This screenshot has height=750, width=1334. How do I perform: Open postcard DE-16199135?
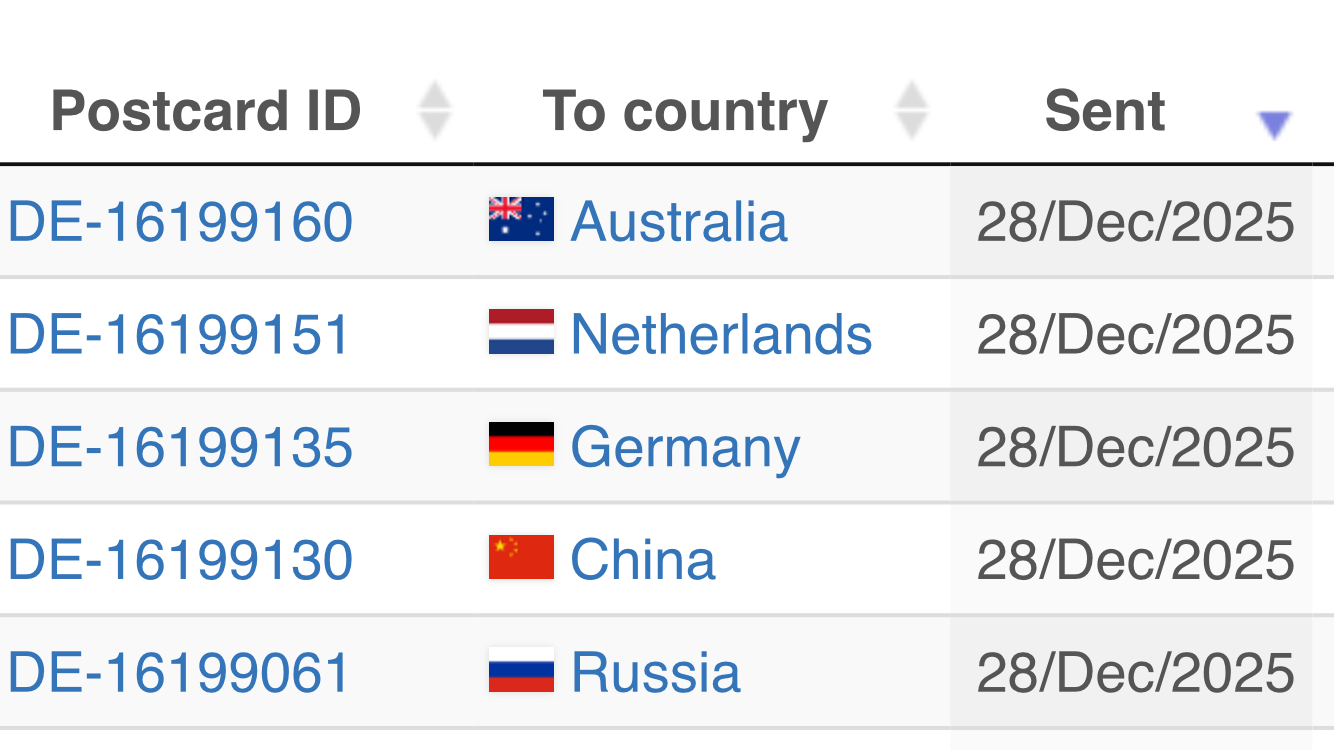pos(180,447)
